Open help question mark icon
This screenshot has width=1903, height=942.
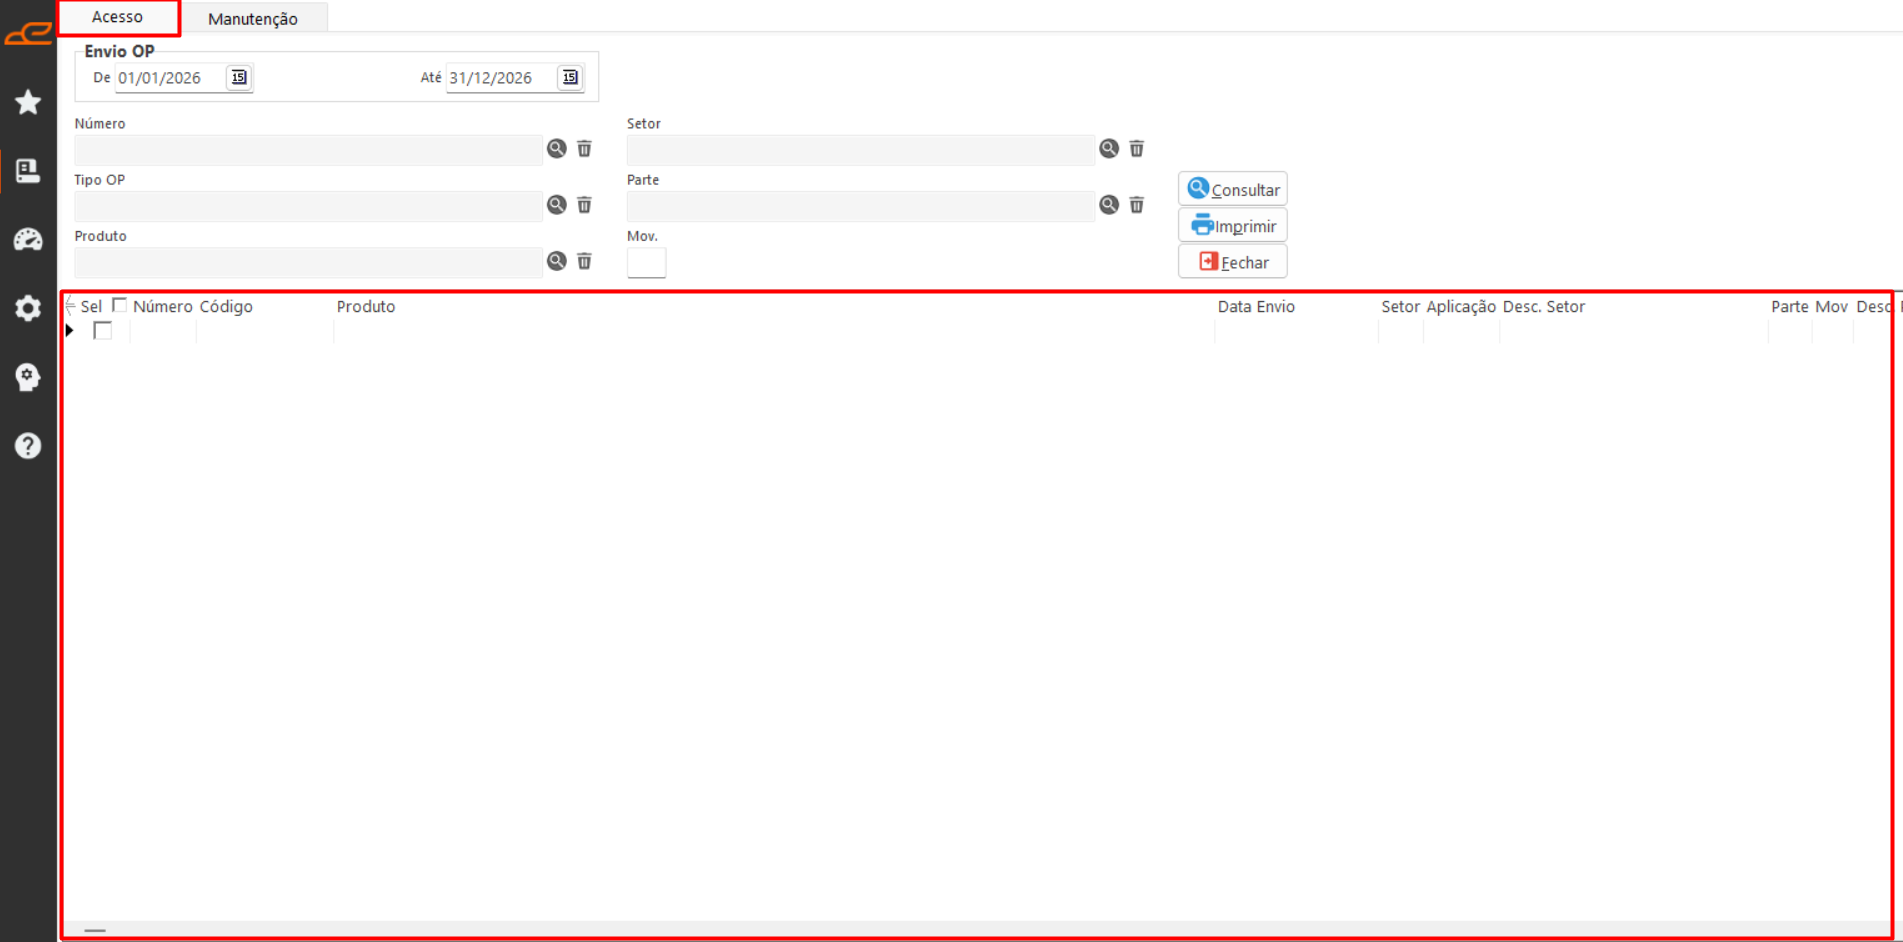(28, 445)
